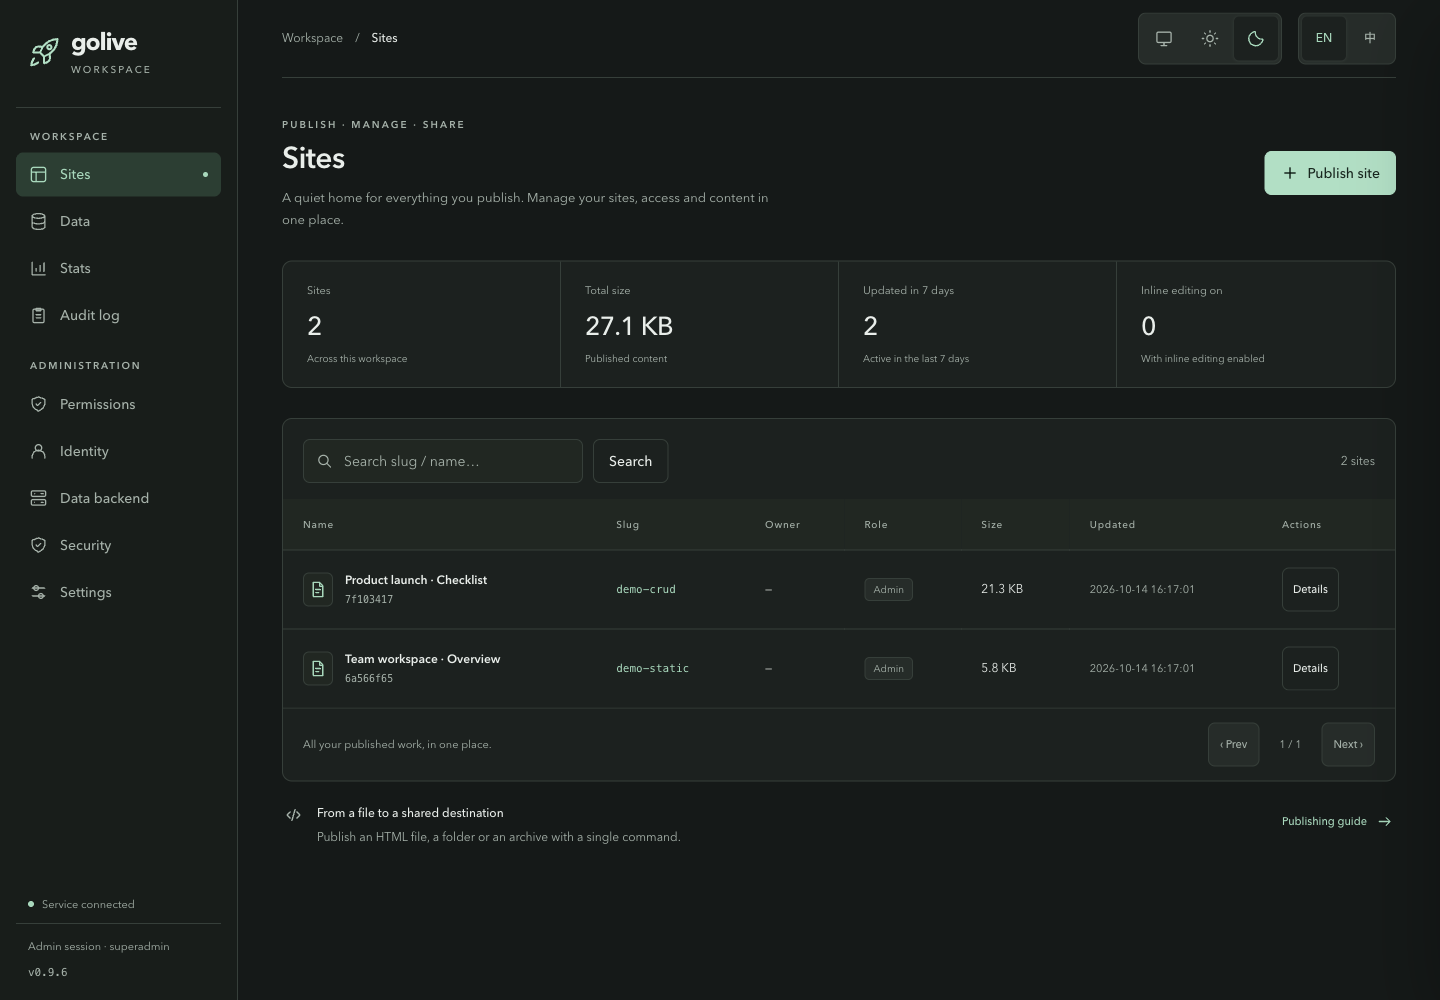Go to Prev page of sites
The image size is (1440, 1000).
point(1234,744)
